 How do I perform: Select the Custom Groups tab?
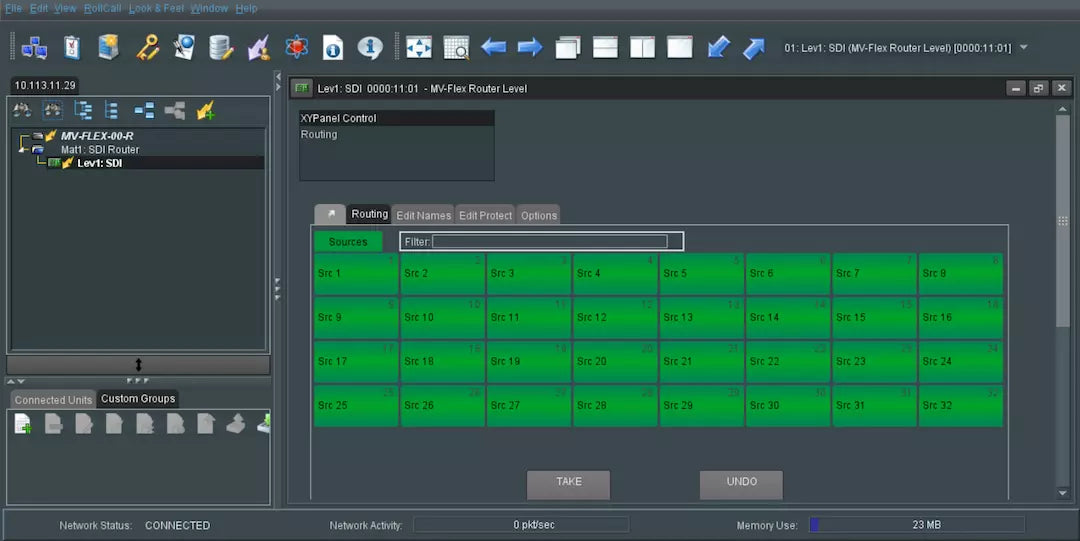138,399
